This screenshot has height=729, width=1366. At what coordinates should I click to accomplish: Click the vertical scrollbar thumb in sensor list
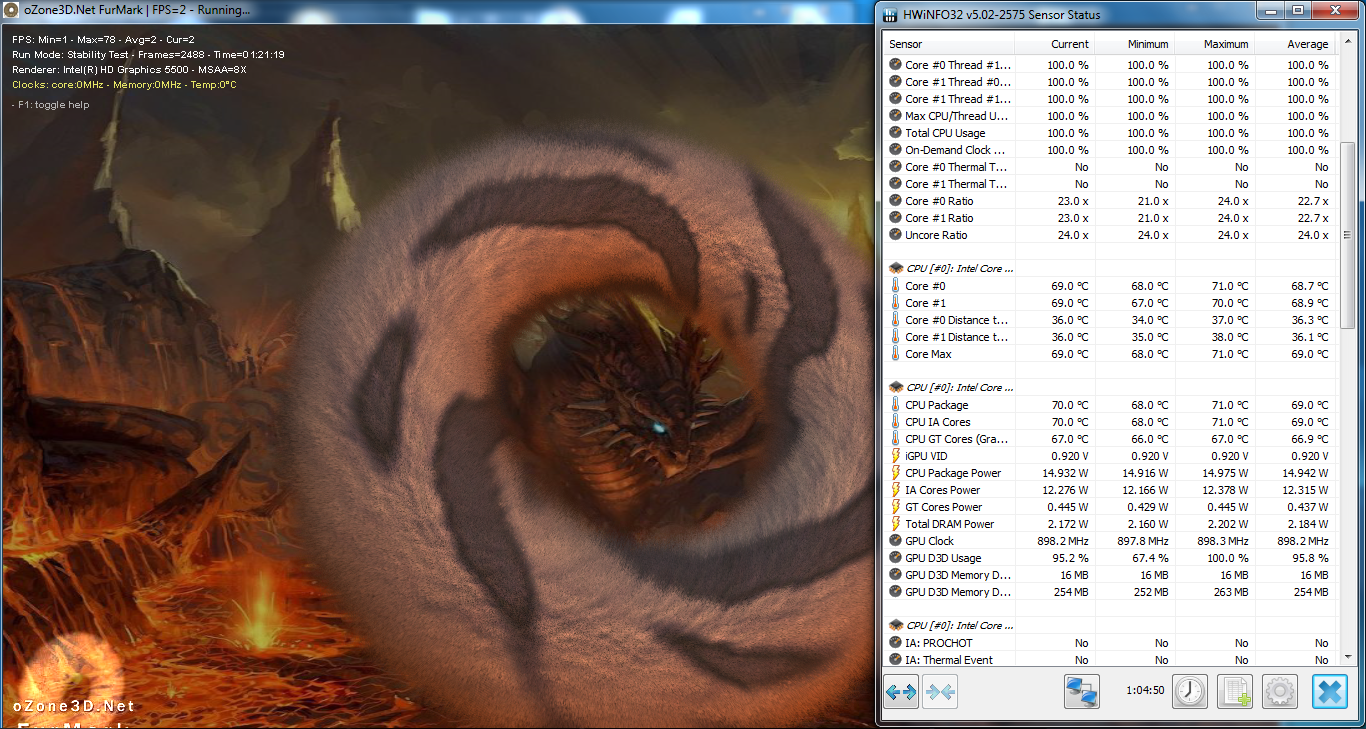(x=1346, y=190)
